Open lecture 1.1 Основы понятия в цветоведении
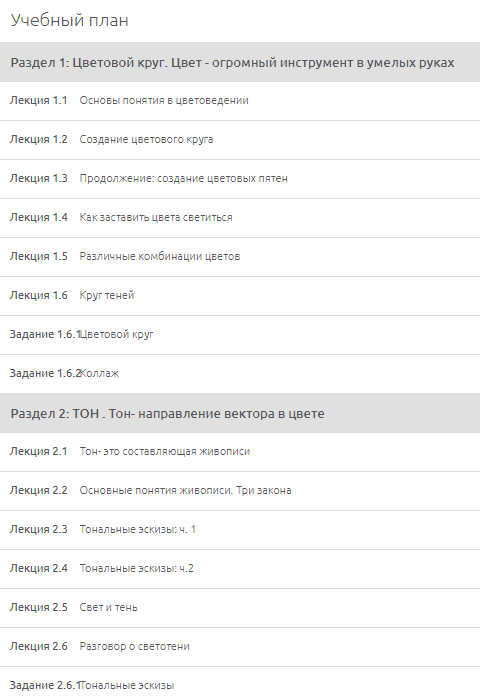This screenshot has width=480, height=697. [x=240, y=101]
